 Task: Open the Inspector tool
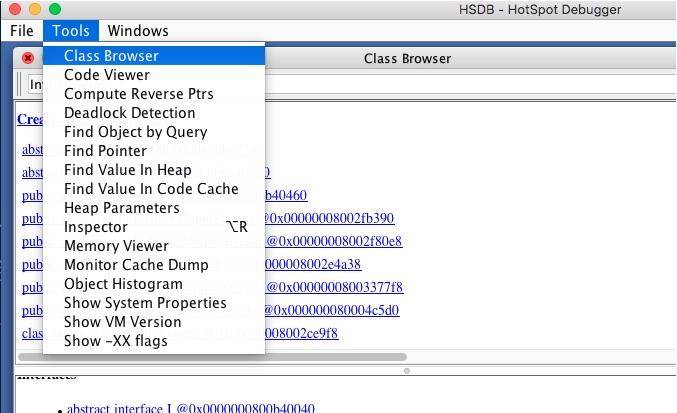click(x=154, y=227)
